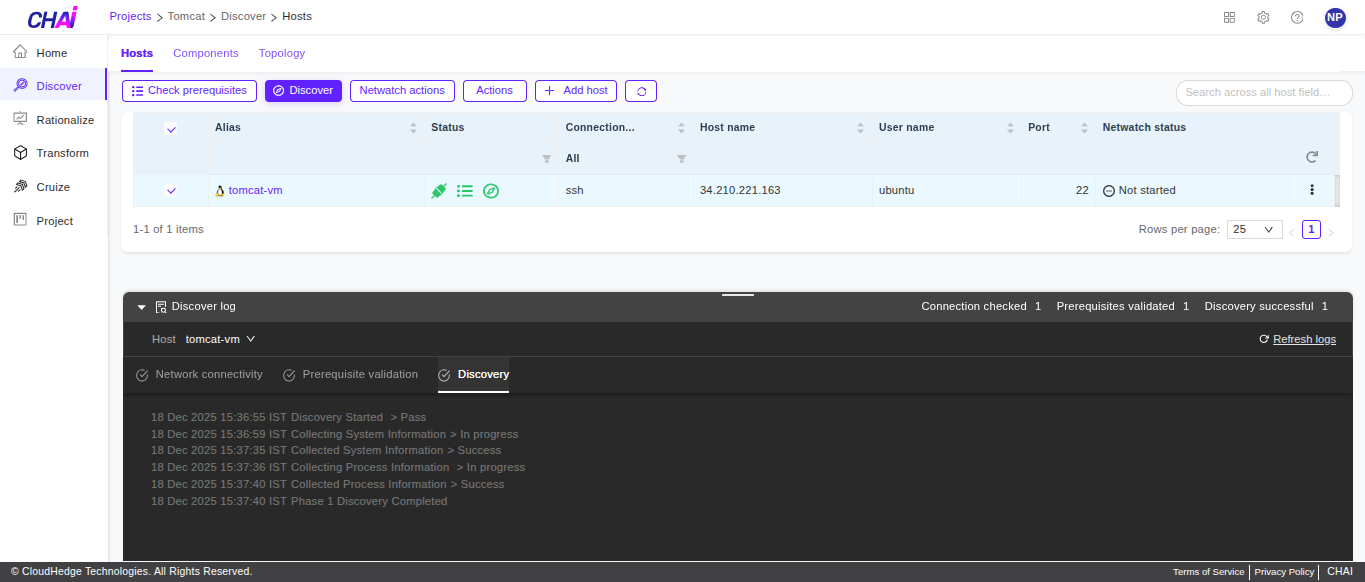Click the ubuntu user name cell

(897, 190)
